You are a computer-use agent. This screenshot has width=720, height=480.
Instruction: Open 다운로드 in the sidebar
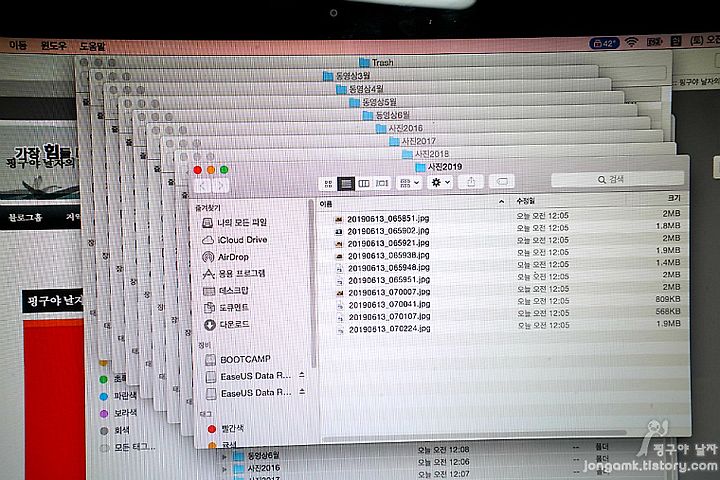coord(226,324)
